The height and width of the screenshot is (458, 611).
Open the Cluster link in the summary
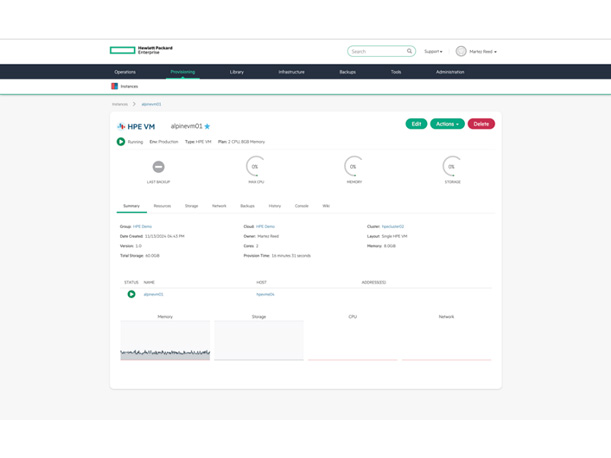tap(393, 226)
